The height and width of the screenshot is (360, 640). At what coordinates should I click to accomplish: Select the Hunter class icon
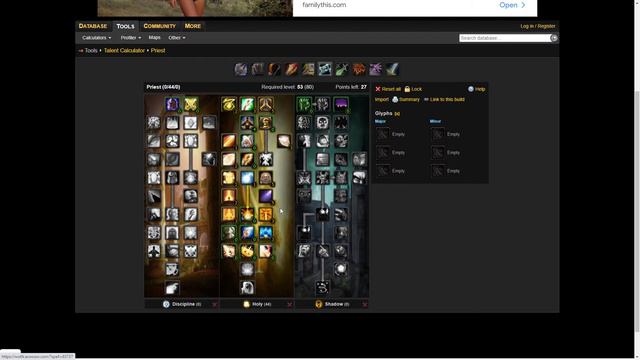274,69
